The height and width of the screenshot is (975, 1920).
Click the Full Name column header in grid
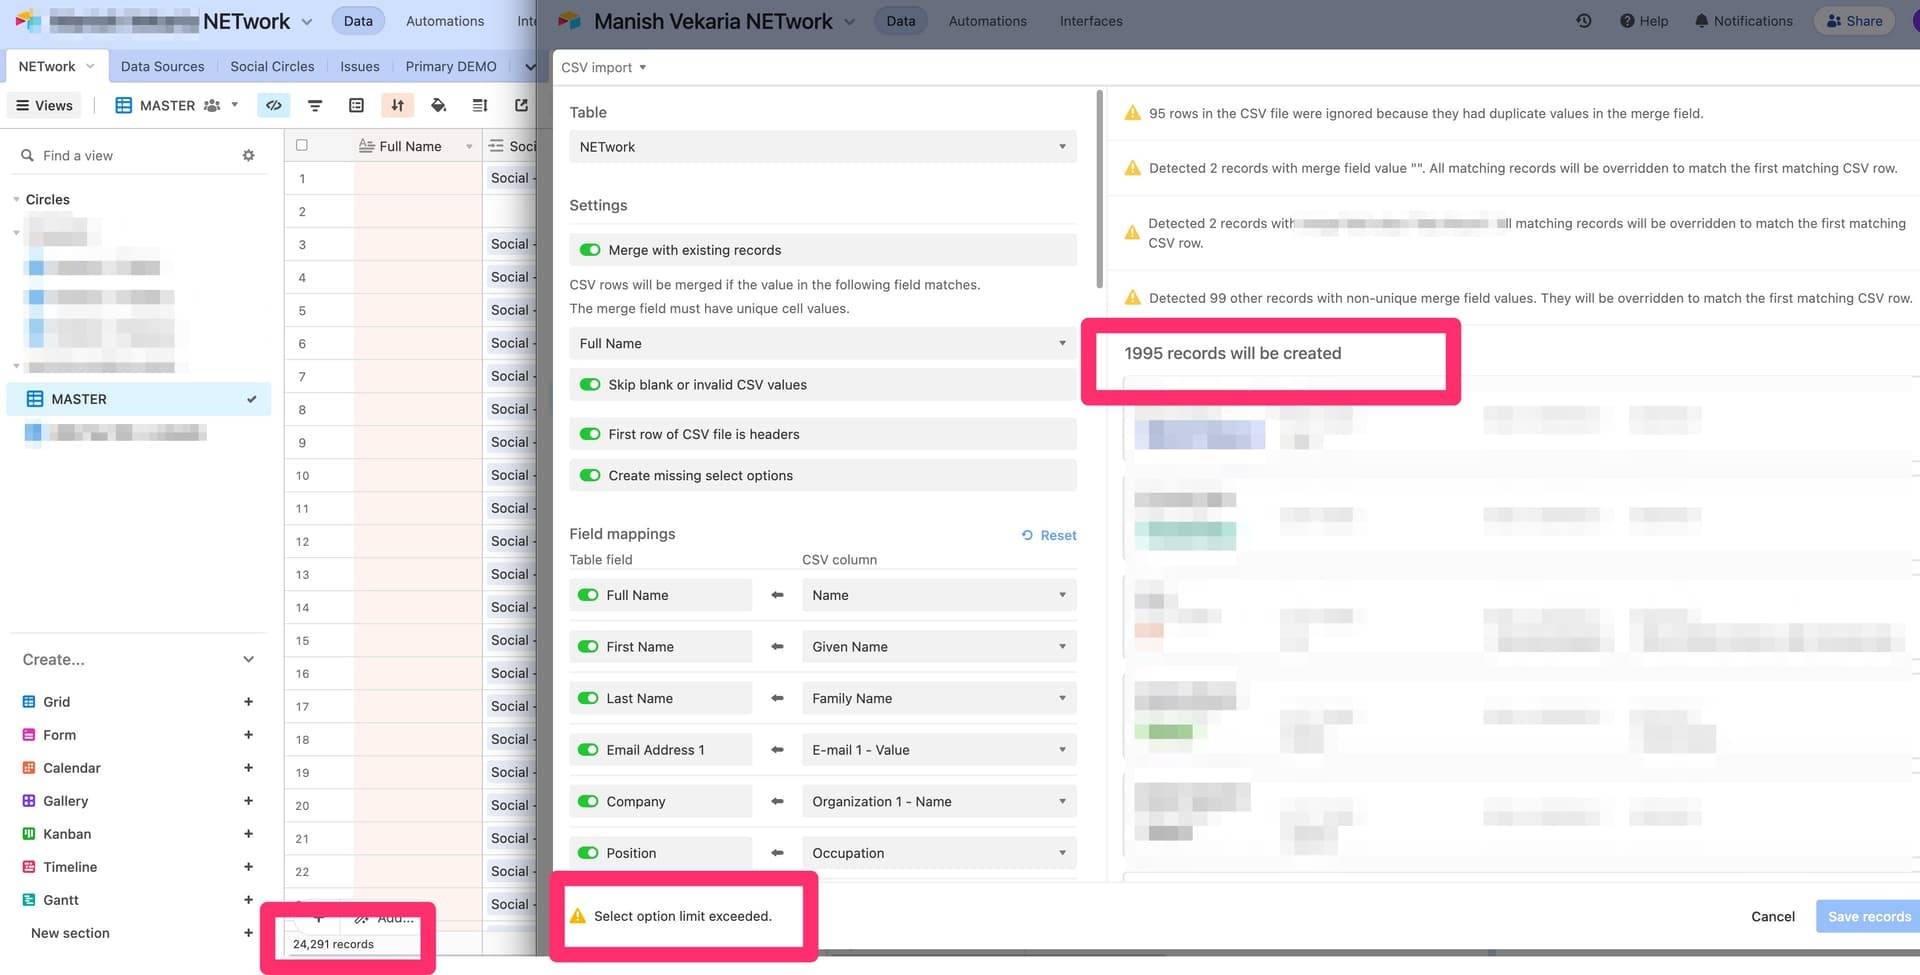[x=417, y=146]
